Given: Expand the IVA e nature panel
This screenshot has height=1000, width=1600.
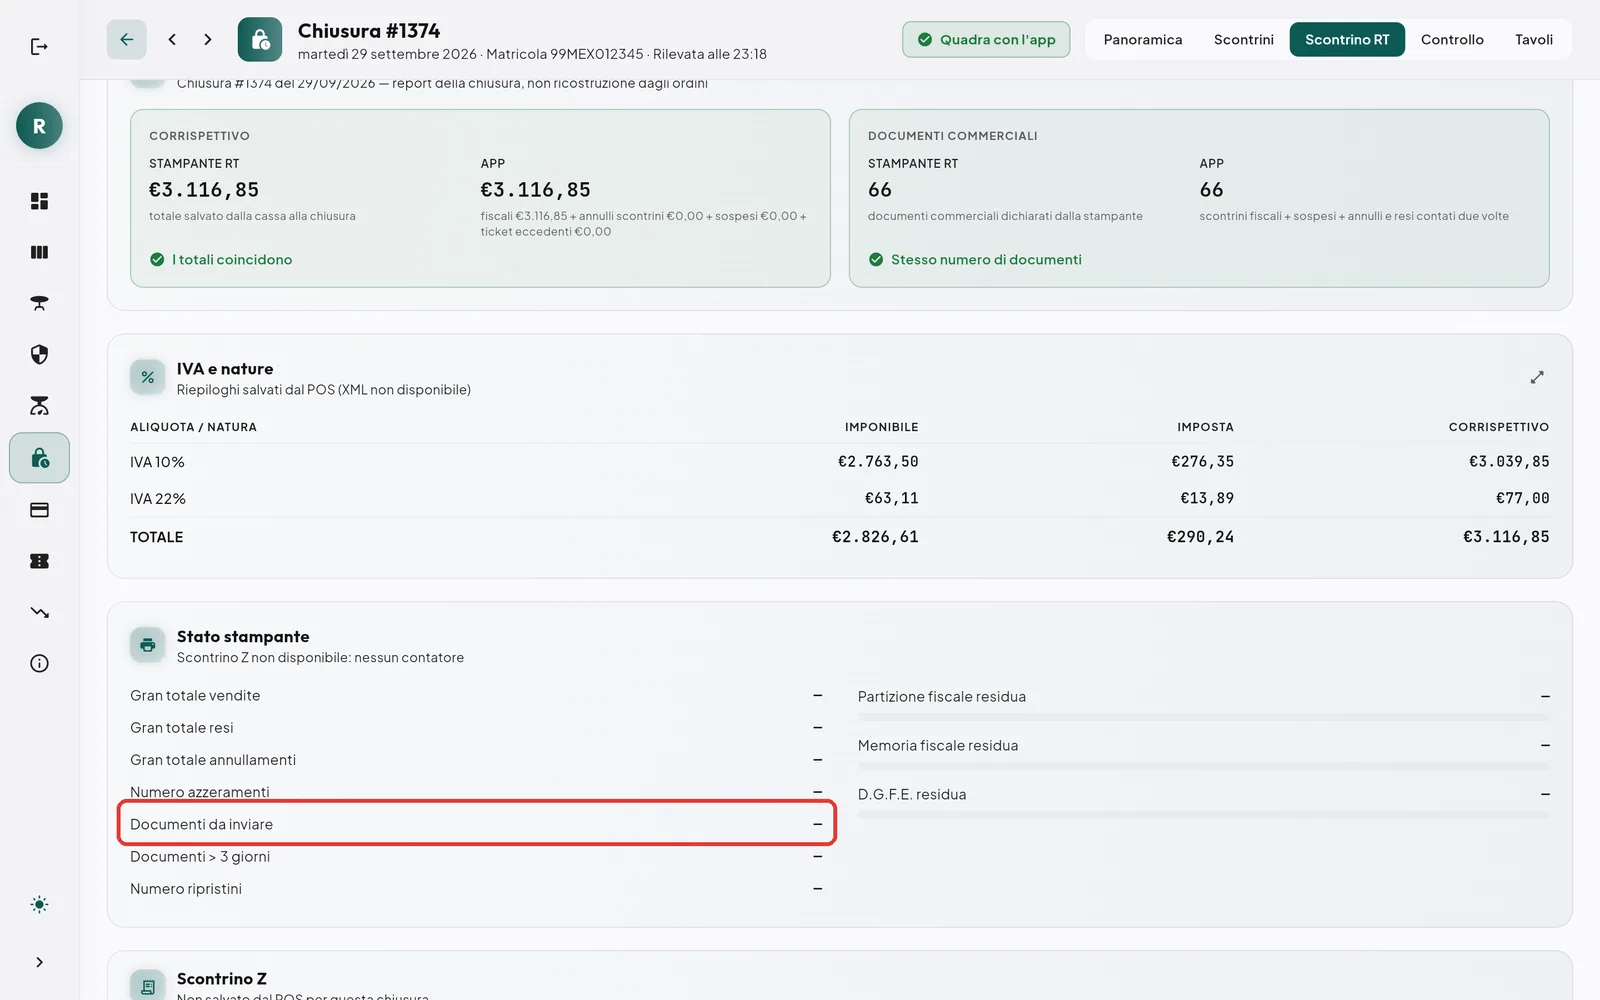Looking at the screenshot, I should [x=1537, y=378].
